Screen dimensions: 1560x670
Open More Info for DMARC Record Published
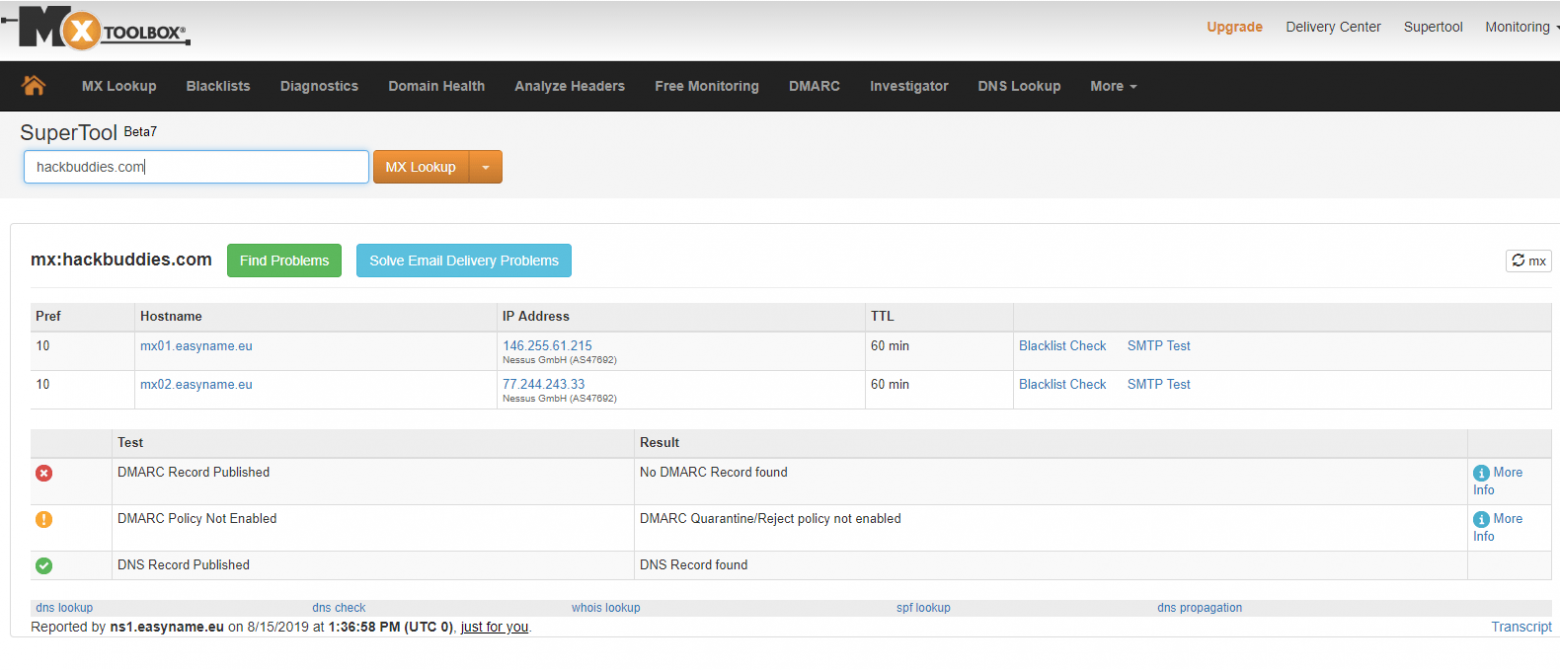click(1498, 481)
